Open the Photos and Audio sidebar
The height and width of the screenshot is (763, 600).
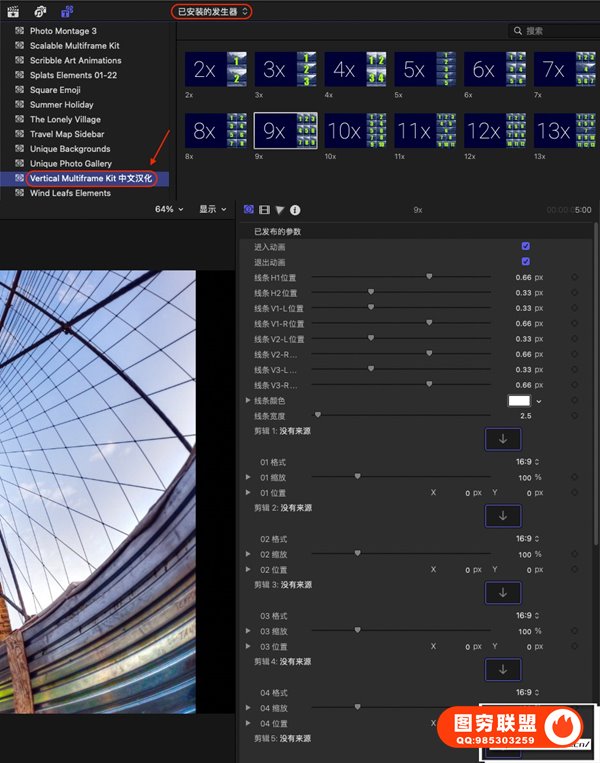[41, 11]
